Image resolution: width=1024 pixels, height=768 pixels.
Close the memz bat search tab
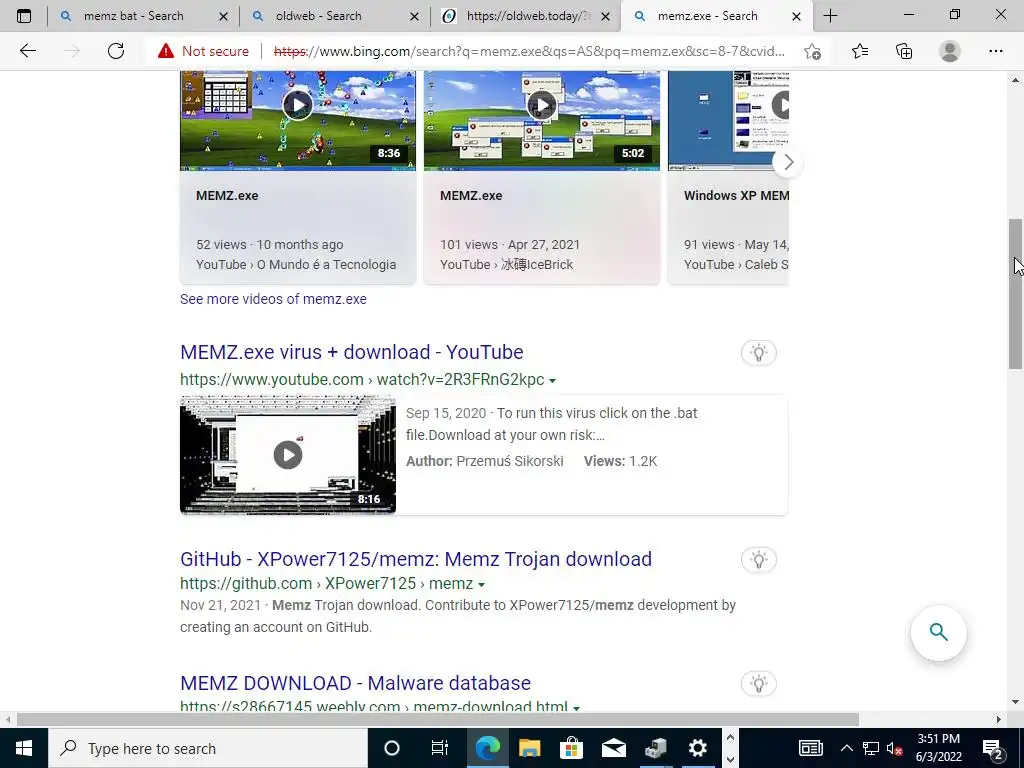coord(223,16)
